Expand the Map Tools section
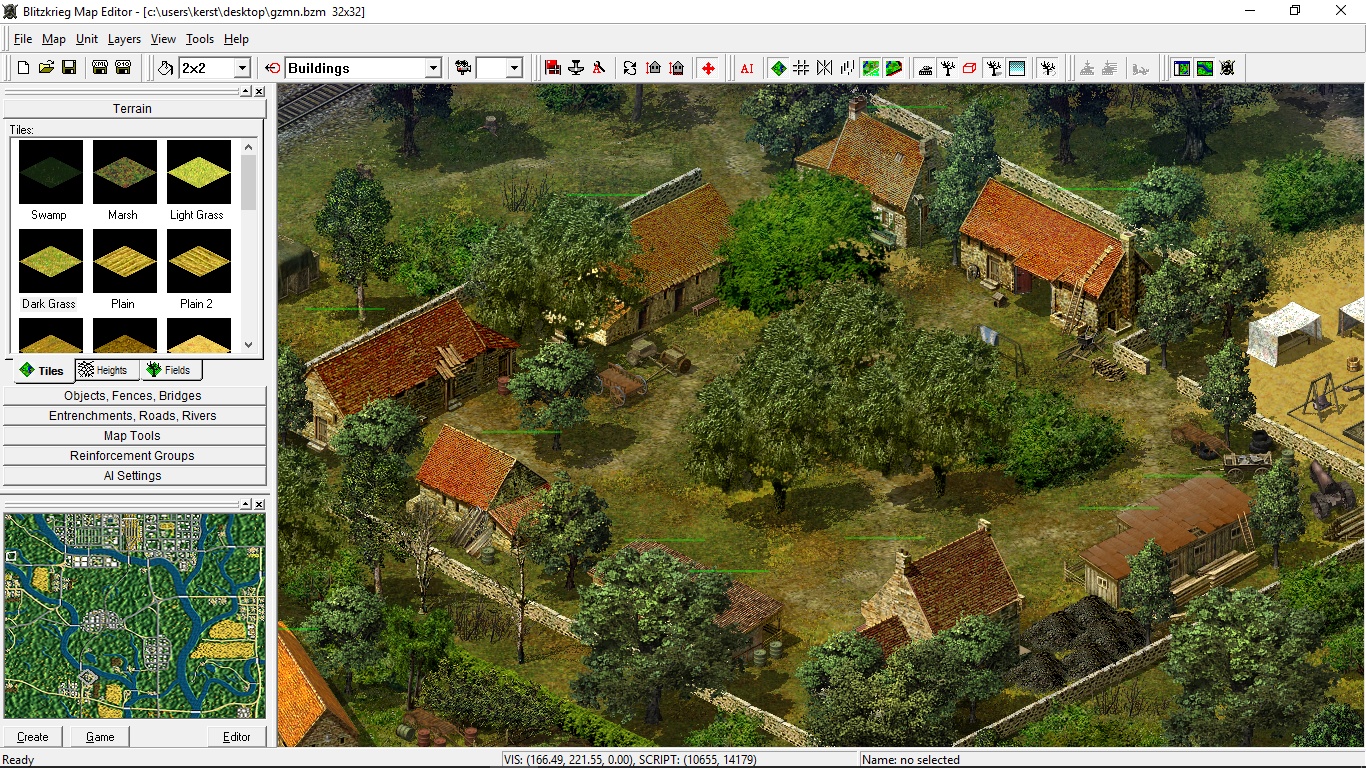1366x768 pixels. (133, 436)
